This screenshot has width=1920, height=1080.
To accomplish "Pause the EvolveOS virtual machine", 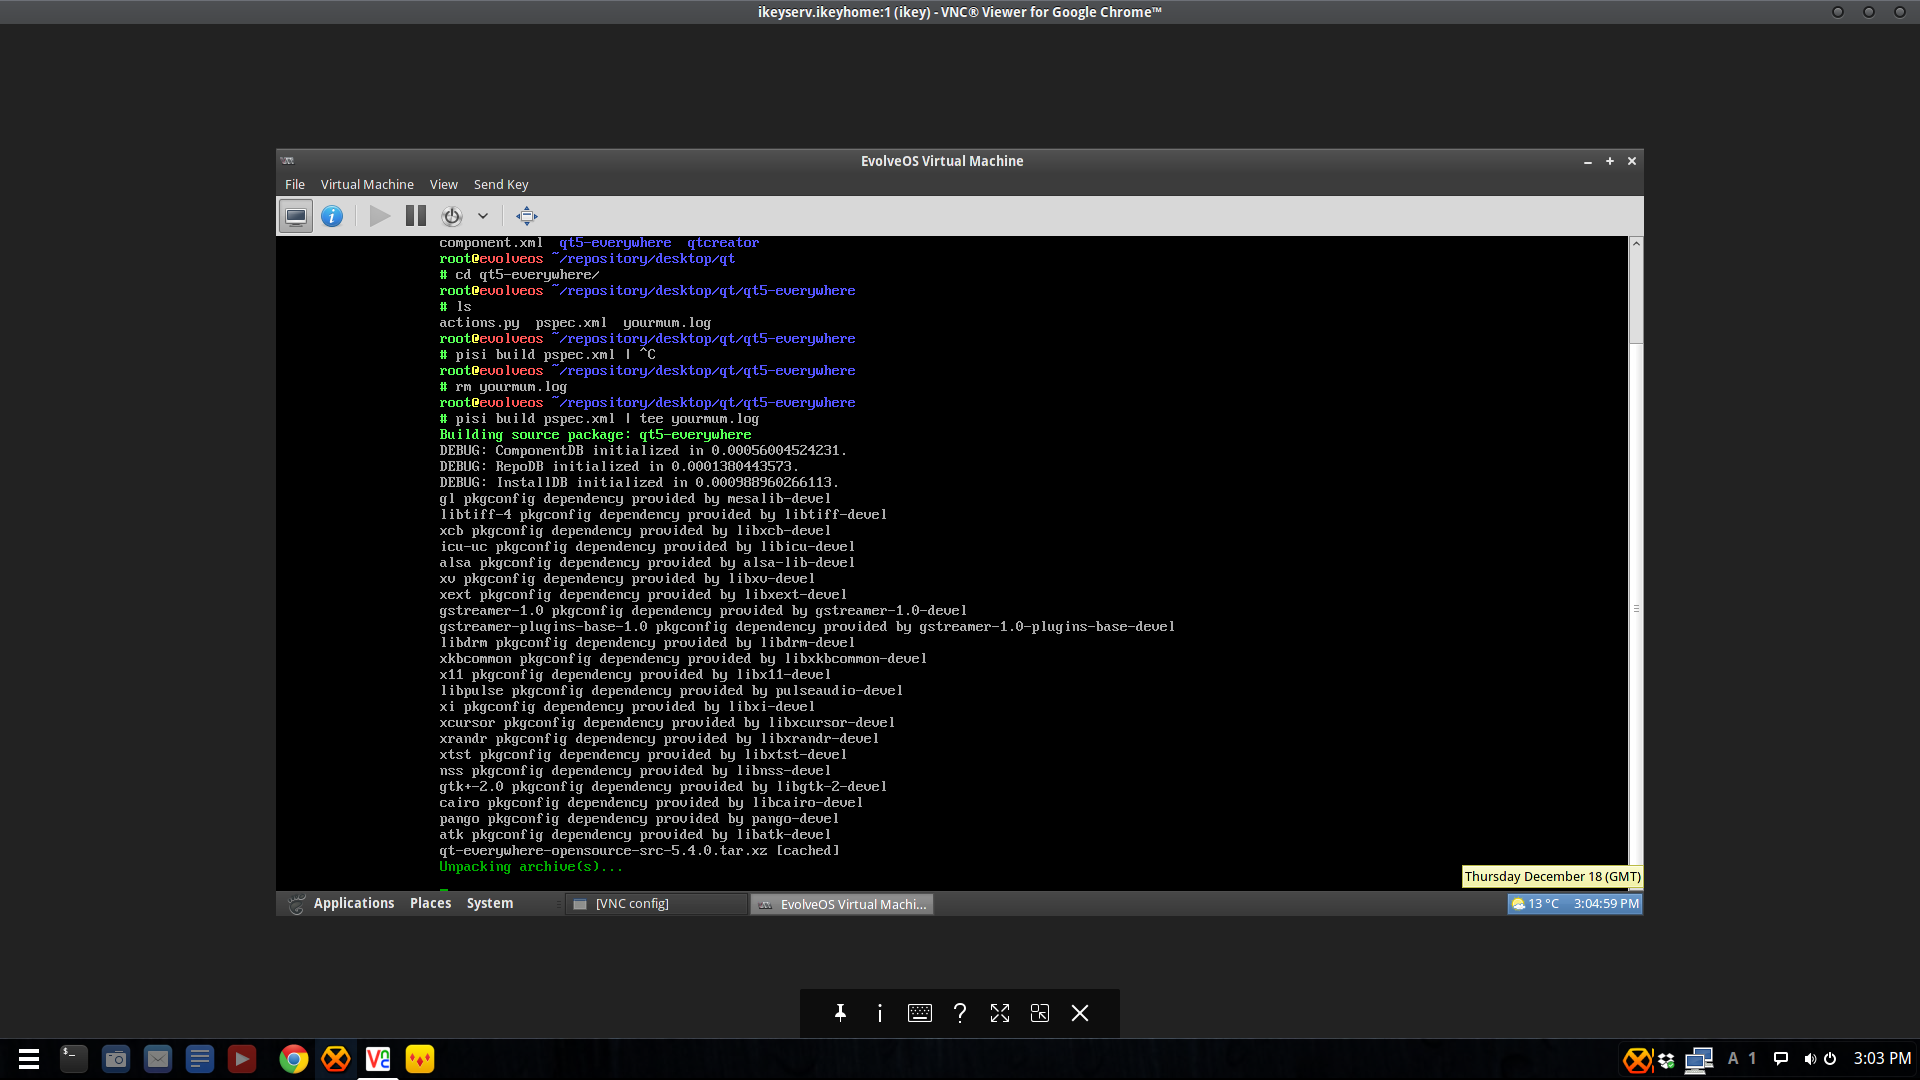I will 416,216.
